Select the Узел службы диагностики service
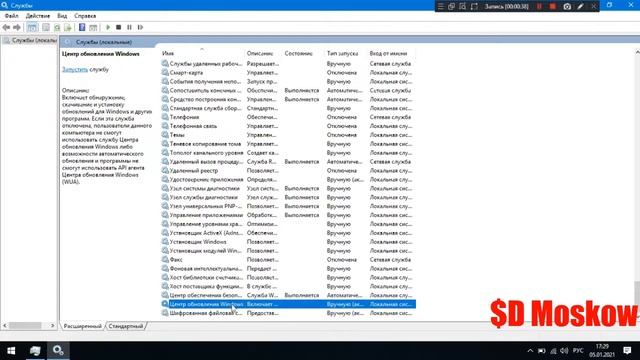This screenshot has width=640, height=360. tap(288, 197)
